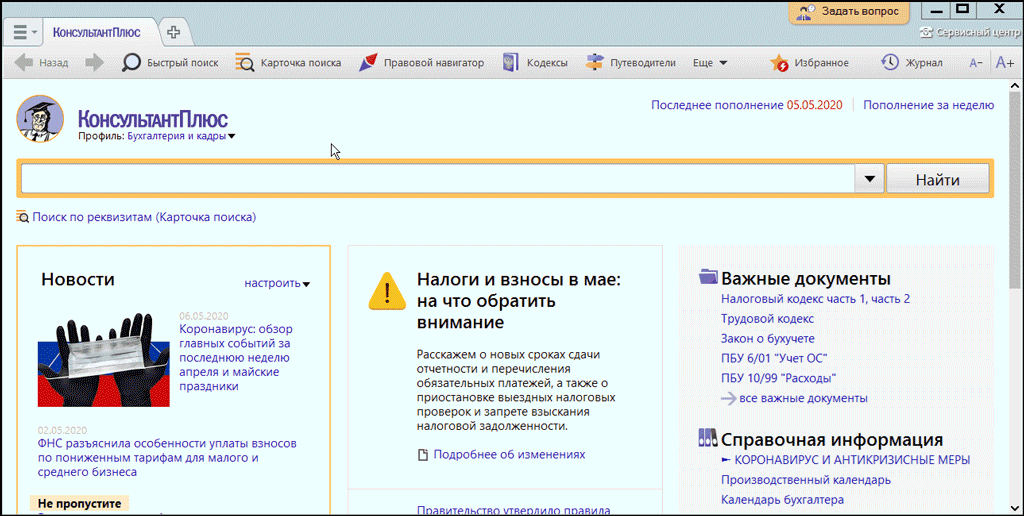Click into the main search field
This screenshot has height=516, width=1024.
(438, 178)
